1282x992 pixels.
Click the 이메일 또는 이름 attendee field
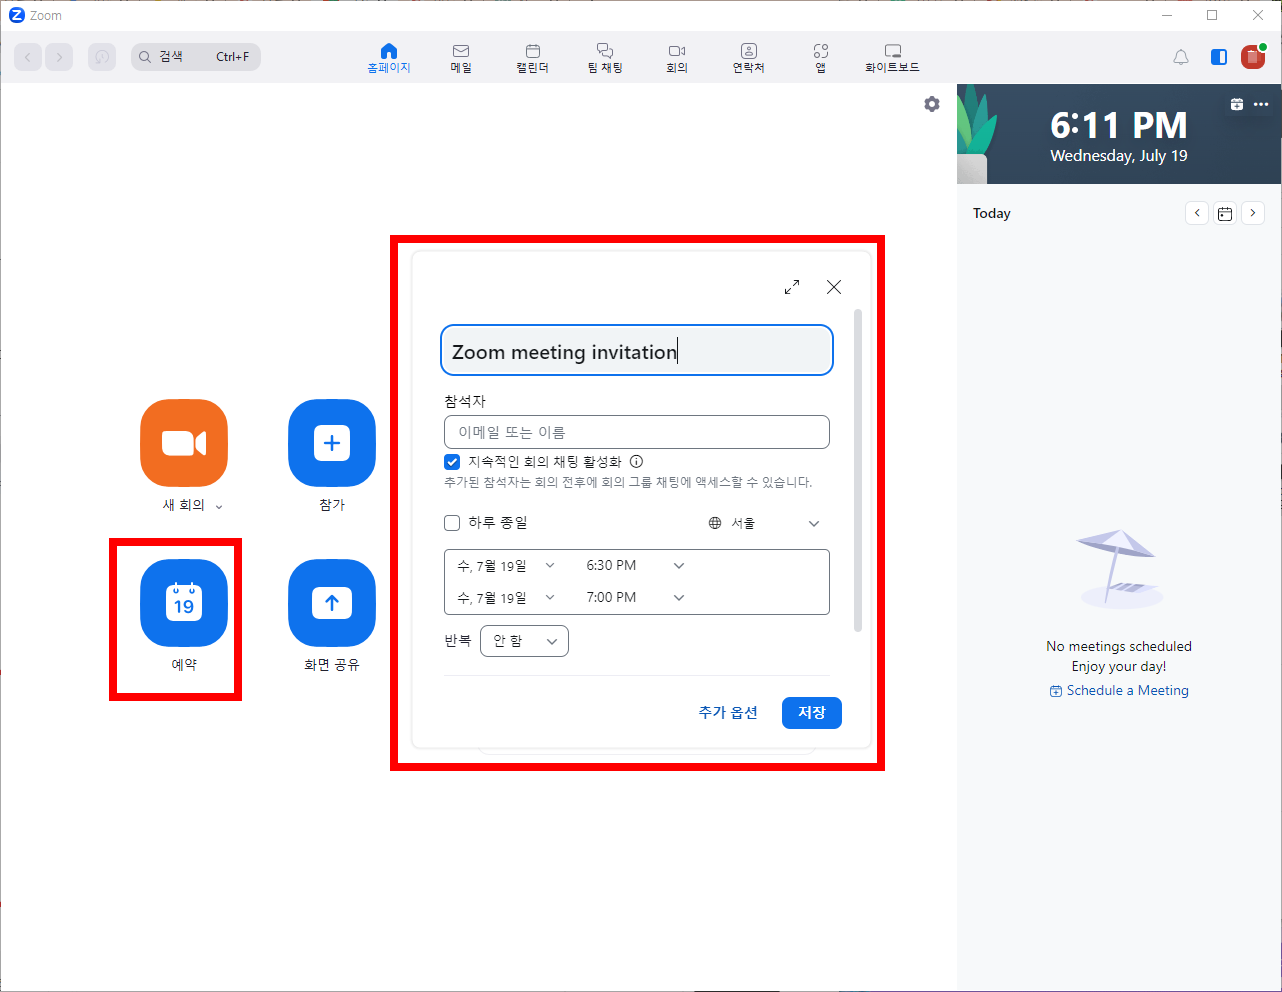[636, 431]
